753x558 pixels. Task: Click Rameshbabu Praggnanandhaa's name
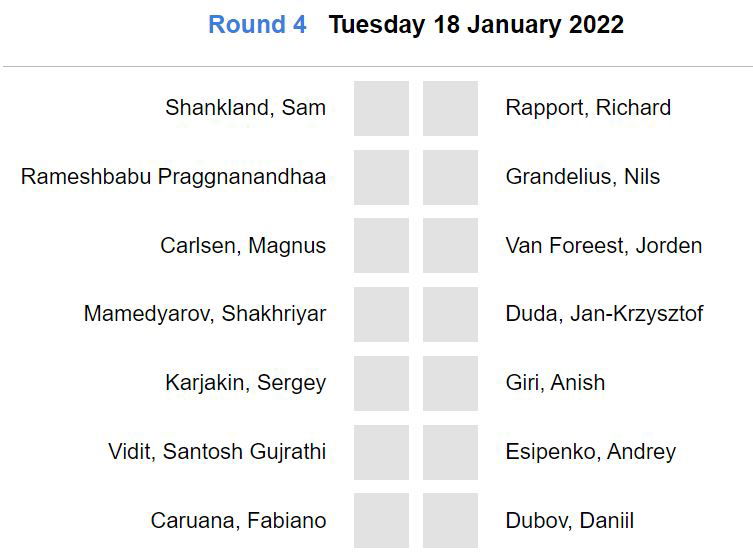click(x=173, y=177)
